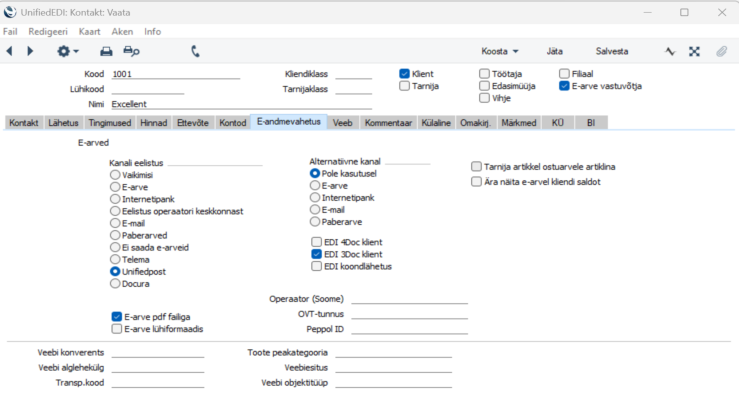
Task: Tick the Edasimüüja checkbox
Action: click(x=484, y=86)
